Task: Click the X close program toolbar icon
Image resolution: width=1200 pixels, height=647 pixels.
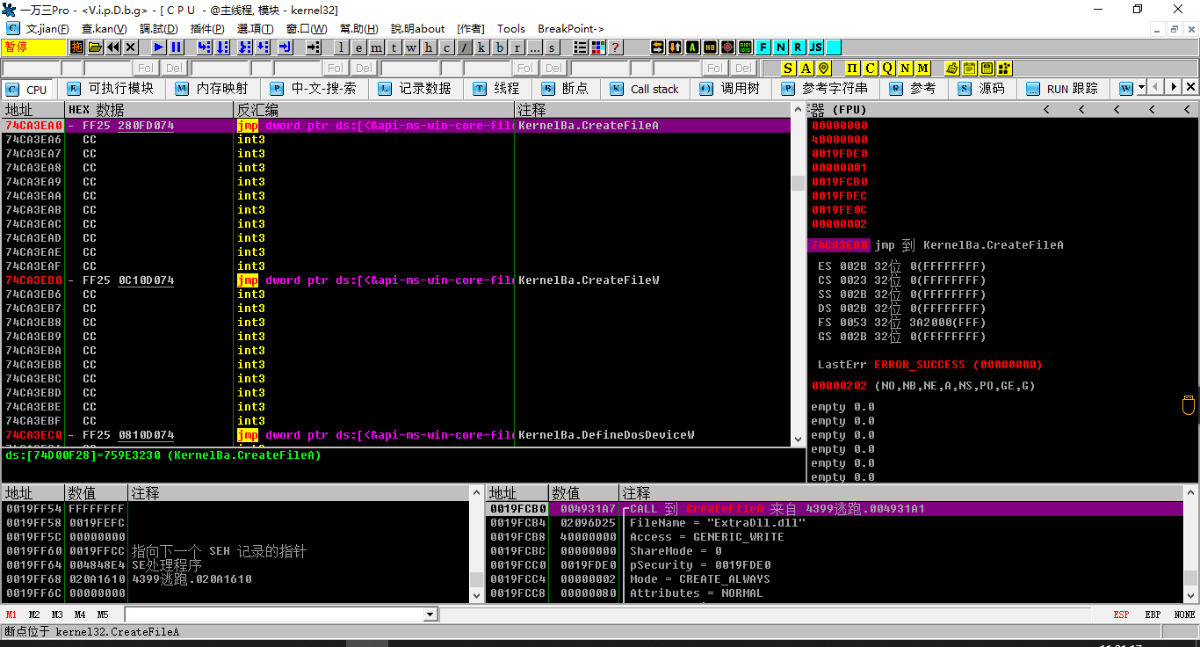Action: (131, 47)
